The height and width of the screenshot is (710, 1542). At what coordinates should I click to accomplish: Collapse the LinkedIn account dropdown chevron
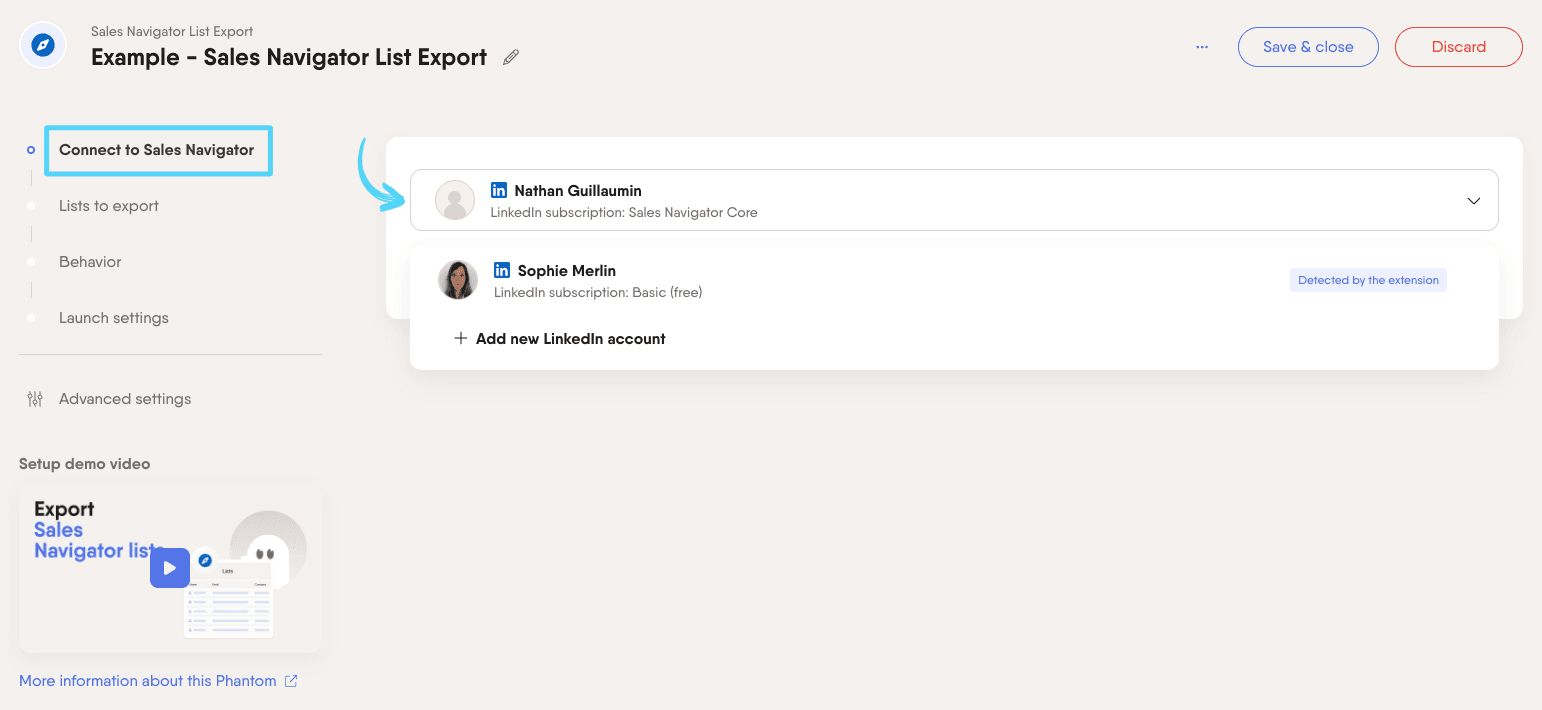(x=1473, y=201)
